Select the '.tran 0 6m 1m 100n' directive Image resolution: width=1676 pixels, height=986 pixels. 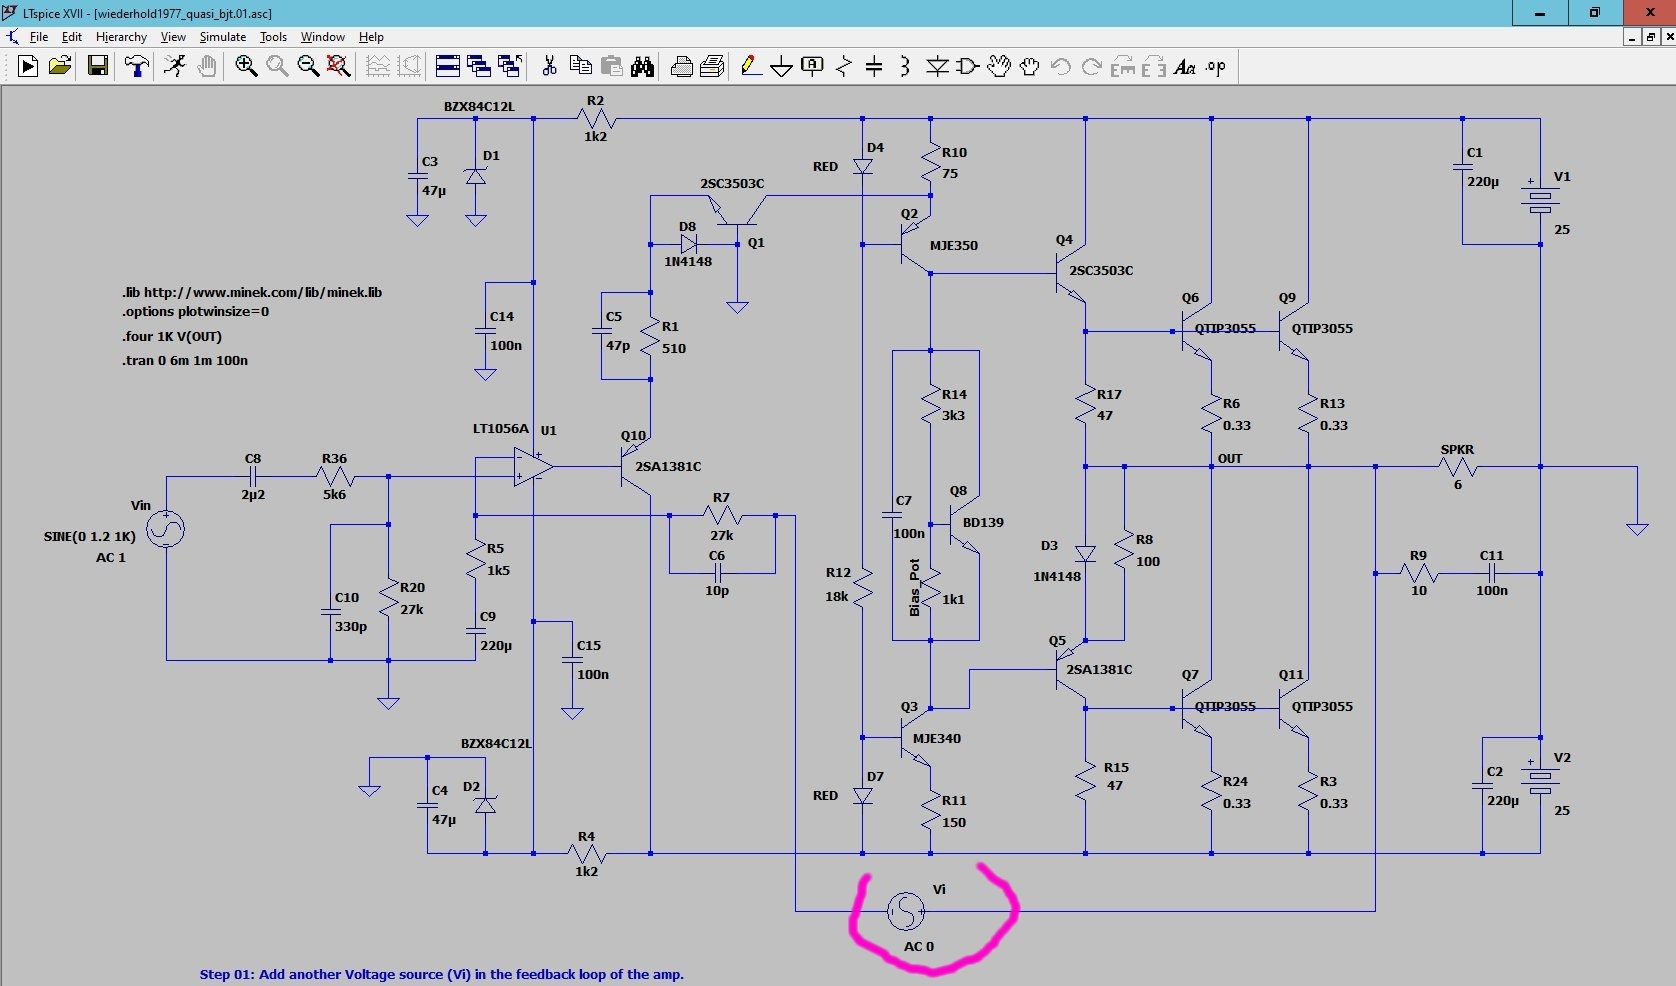[185, 360]
